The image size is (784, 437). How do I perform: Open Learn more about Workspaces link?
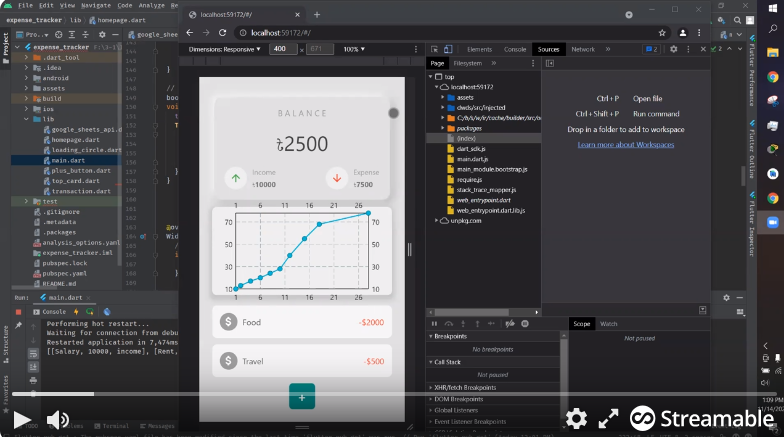point(626,144)
